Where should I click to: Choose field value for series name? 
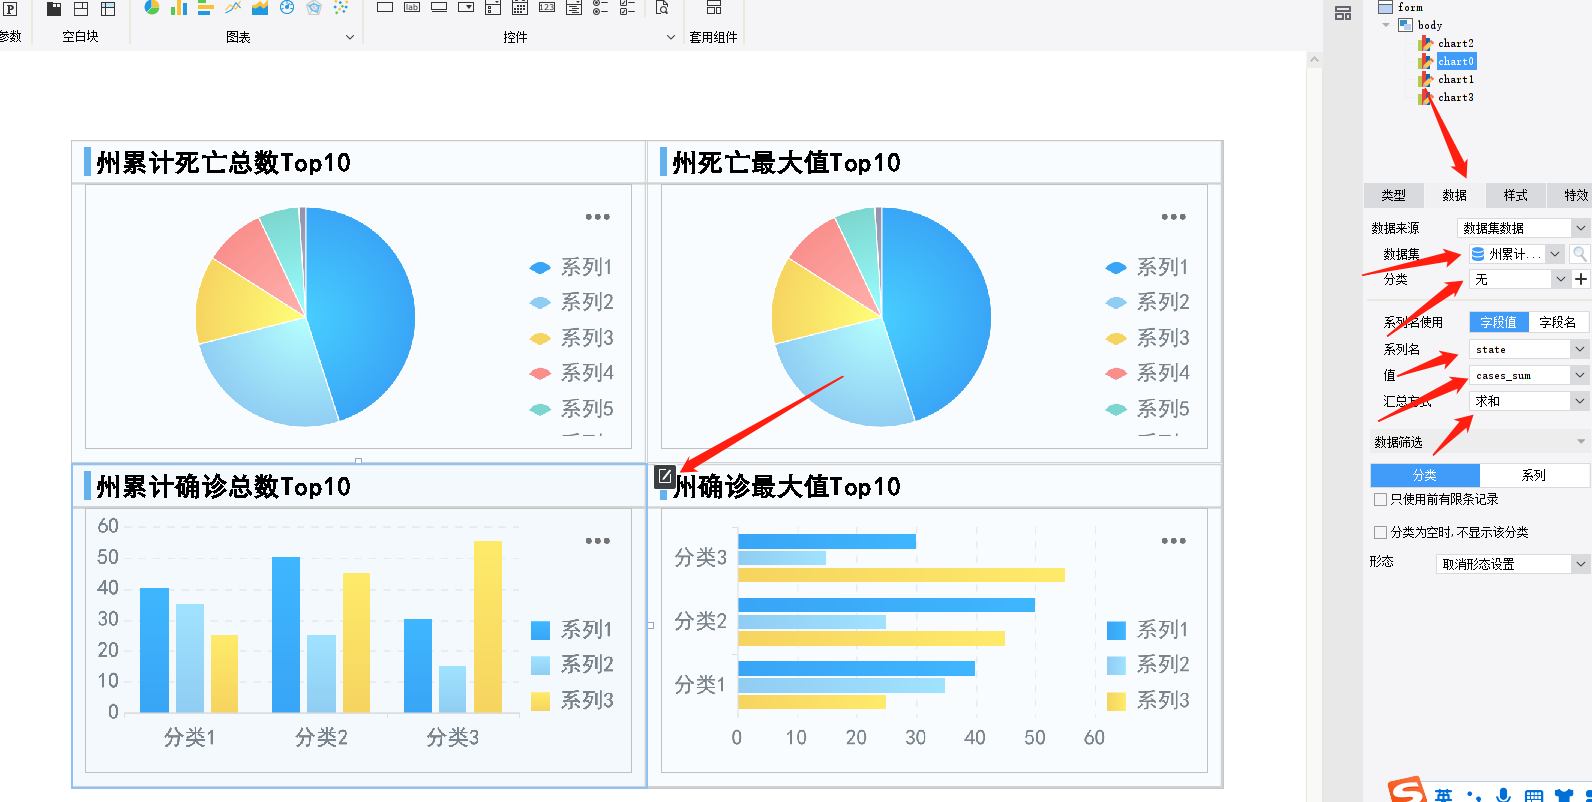pos(1499,322)
